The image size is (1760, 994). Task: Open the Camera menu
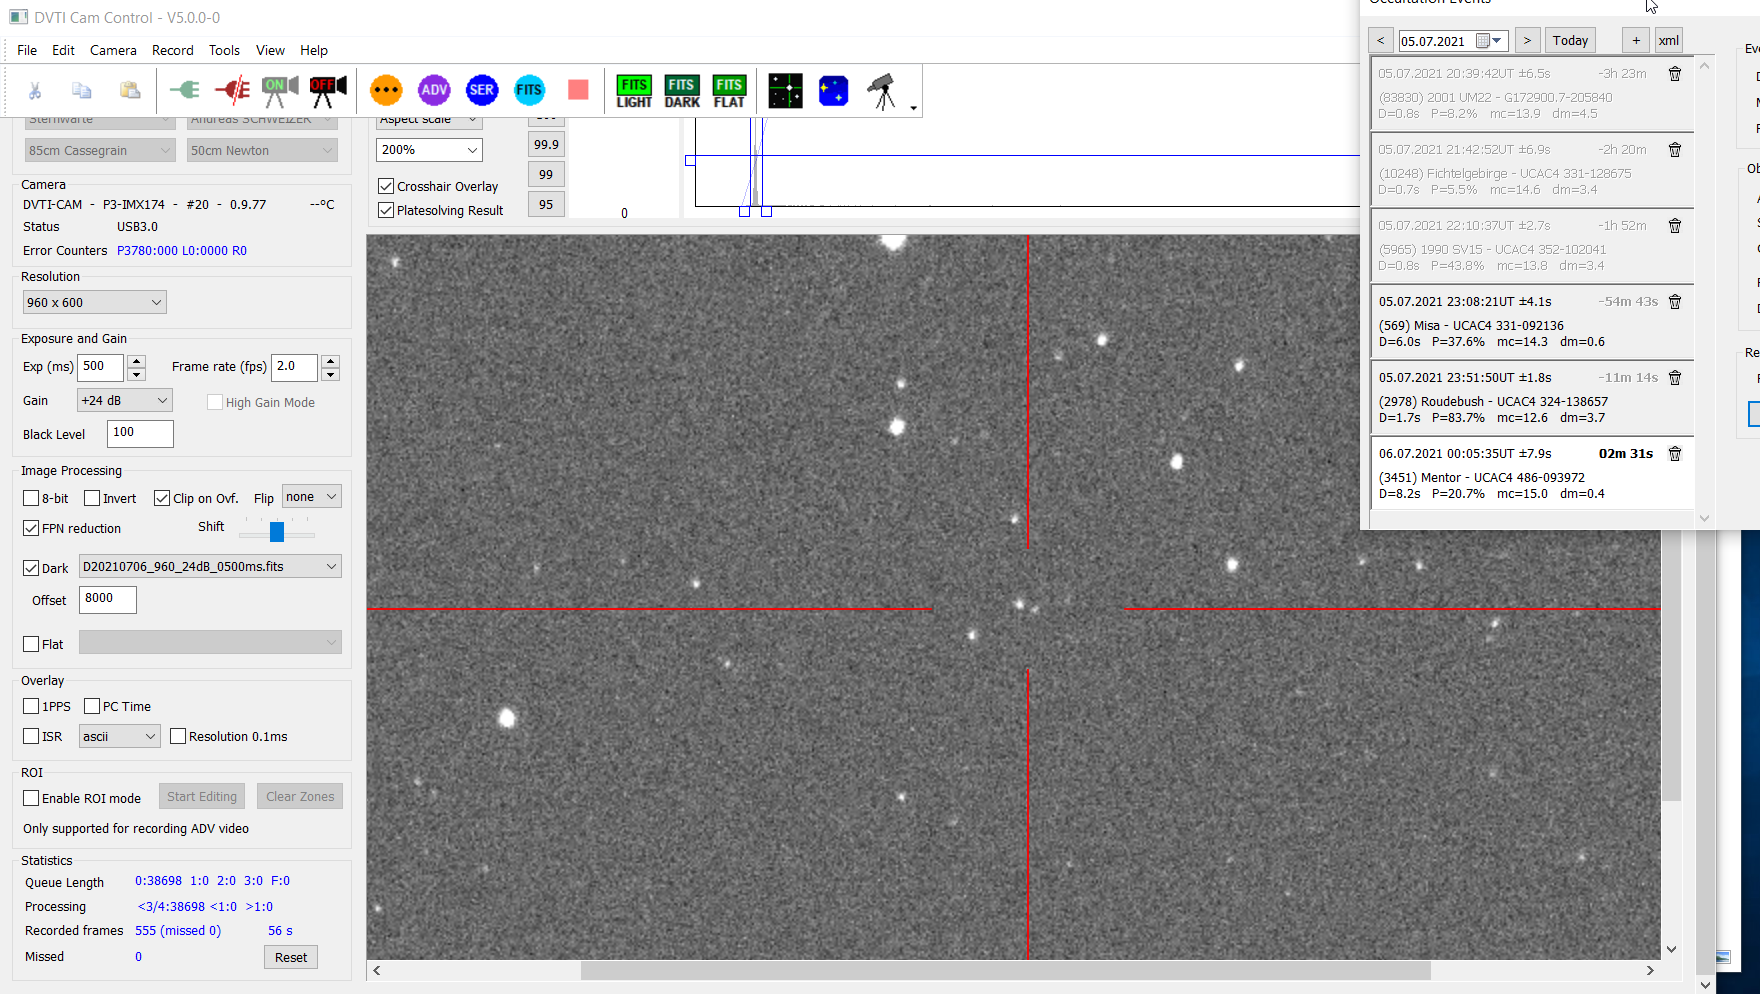[x=113, y=50]
